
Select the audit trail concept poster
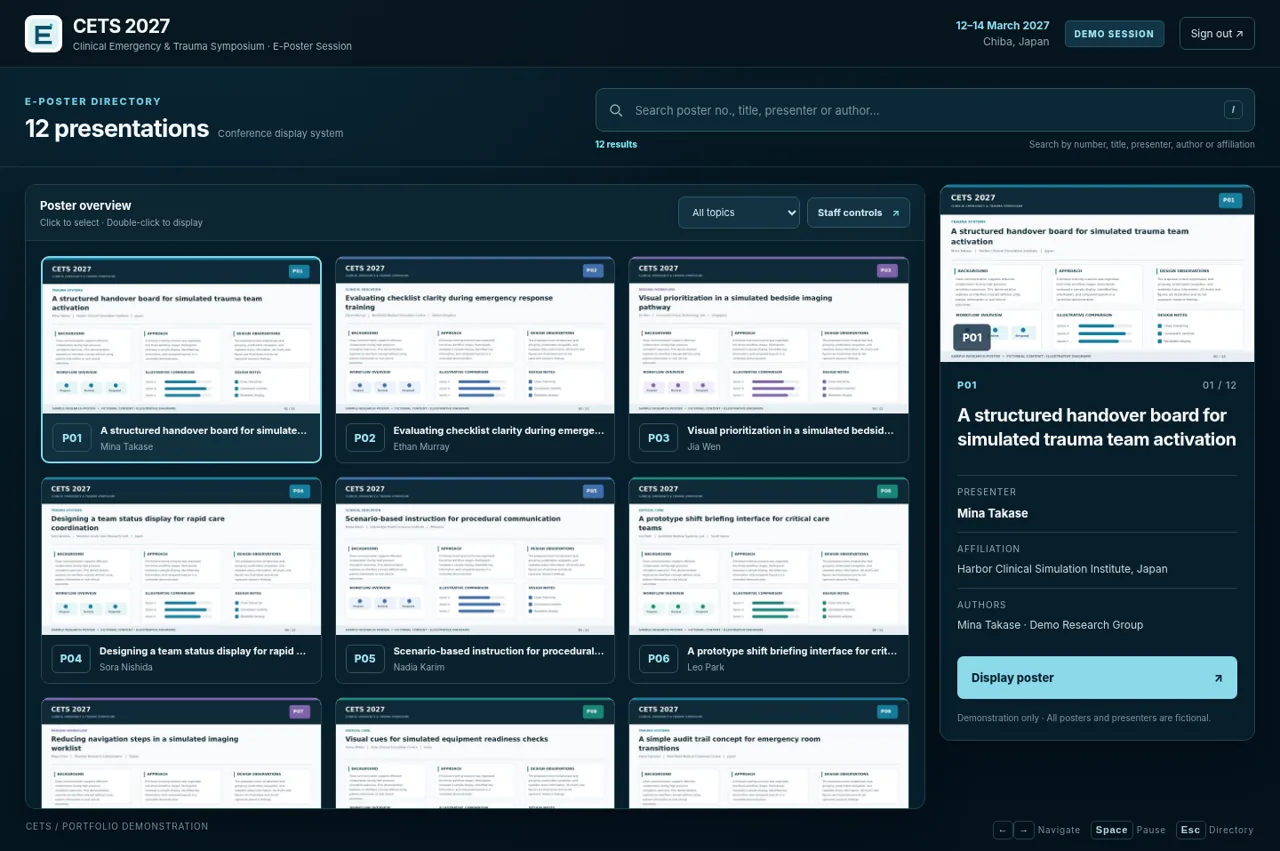coord(769,753)
